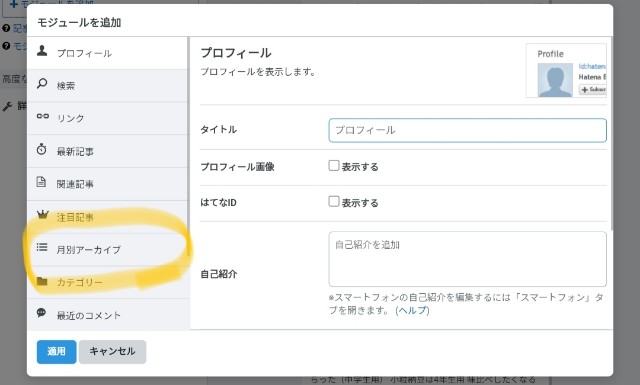Viewport: 640px width, 385px height.
Task: Enable はてなID 表示する checkbox
Action: point(334,201)
